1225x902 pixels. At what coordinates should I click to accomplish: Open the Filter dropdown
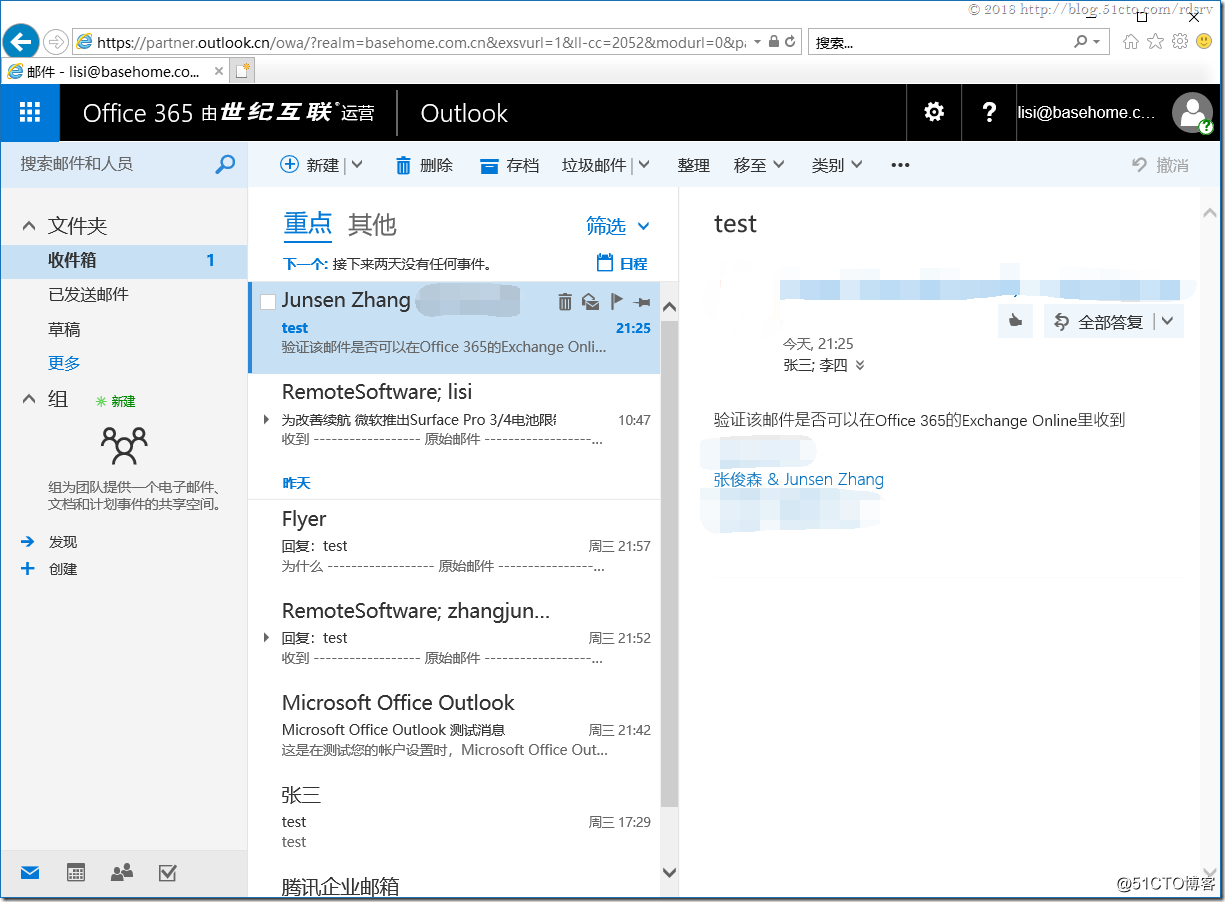[x=618, y=226]
